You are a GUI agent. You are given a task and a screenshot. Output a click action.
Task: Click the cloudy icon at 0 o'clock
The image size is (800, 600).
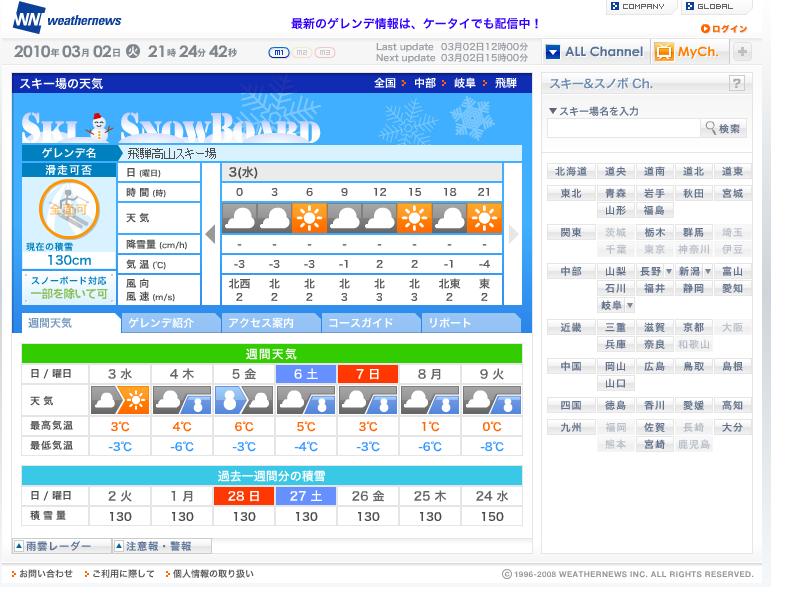pyautogui.click(x=239, y=218)
